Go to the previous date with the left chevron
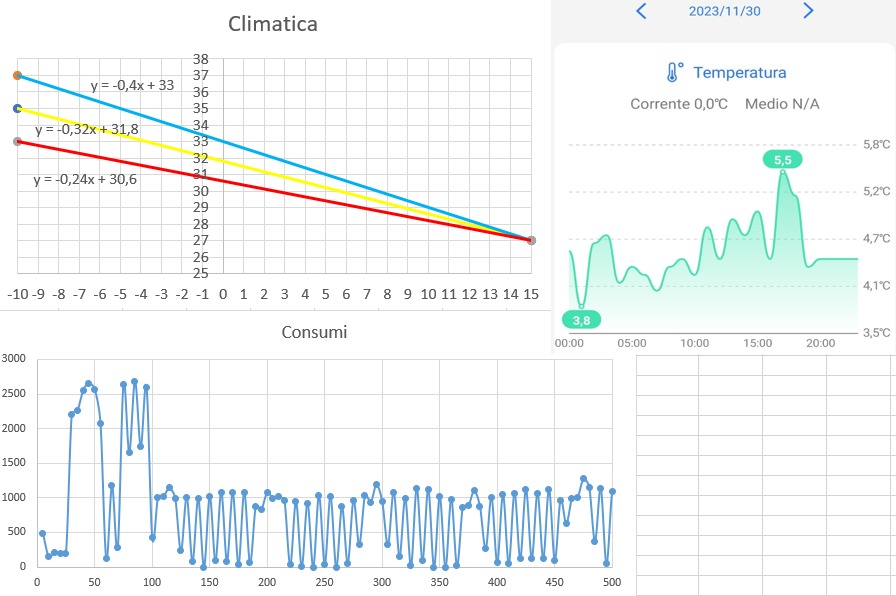This screenshot has width=896, height=596. tap(641, 11)
